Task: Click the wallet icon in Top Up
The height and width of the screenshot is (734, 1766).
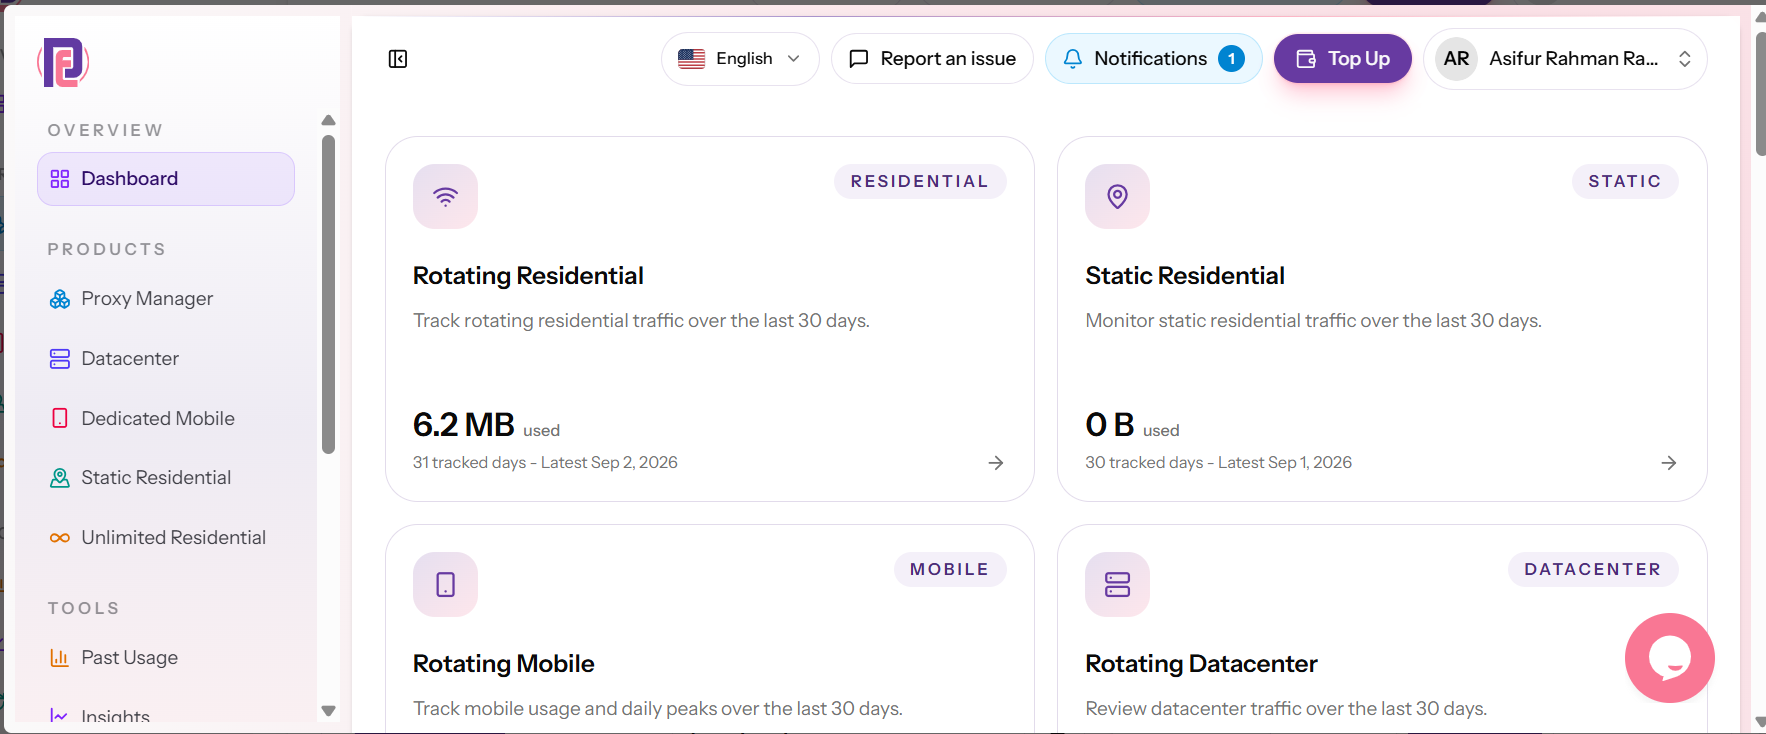Action: click(x=1306, y=59)
